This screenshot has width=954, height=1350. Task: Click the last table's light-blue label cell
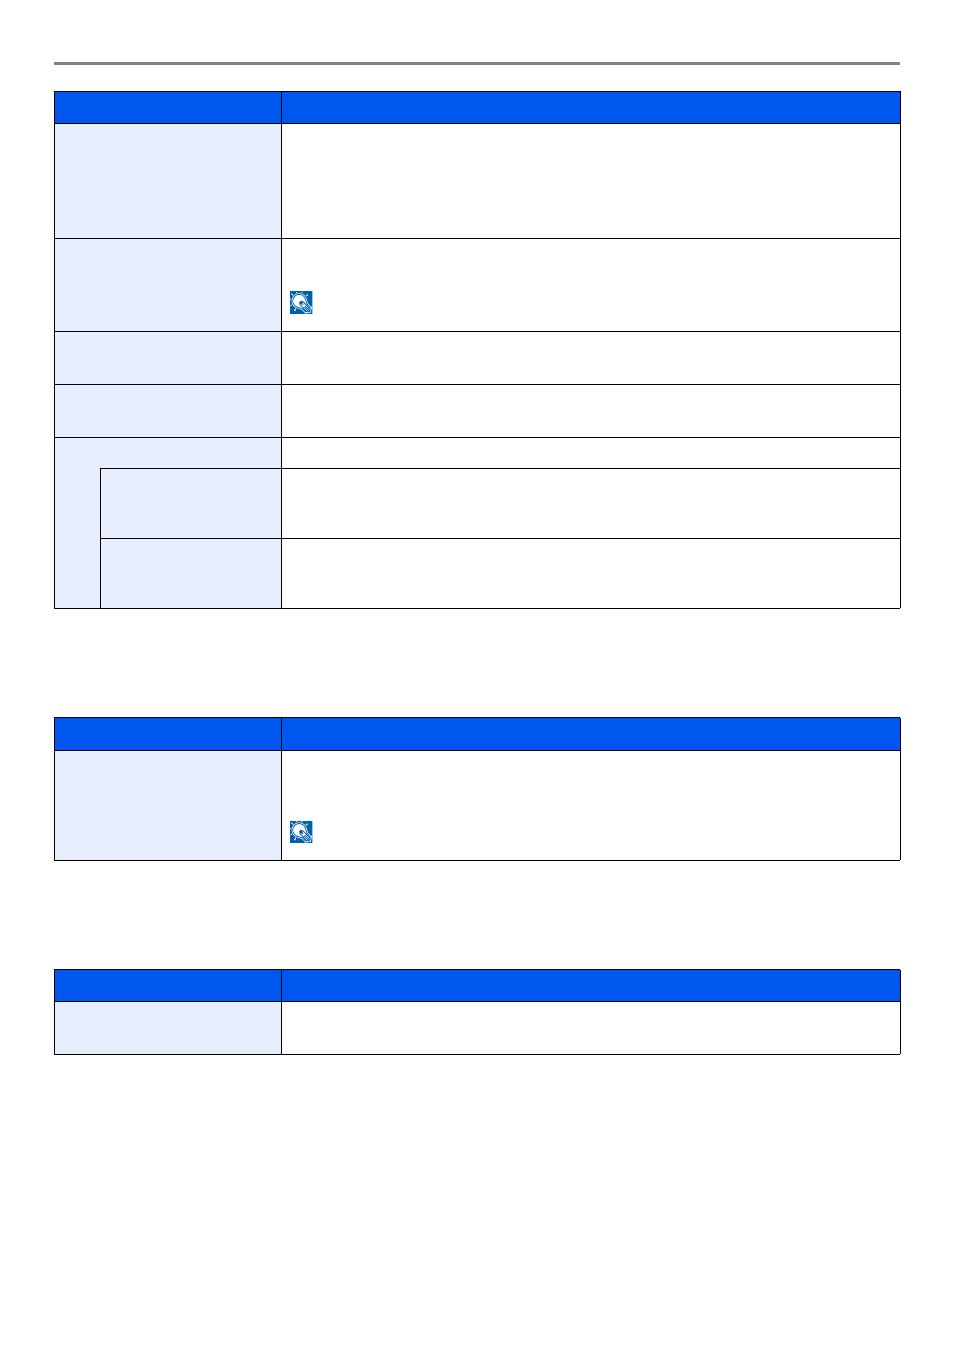[x=168, y=1028]
